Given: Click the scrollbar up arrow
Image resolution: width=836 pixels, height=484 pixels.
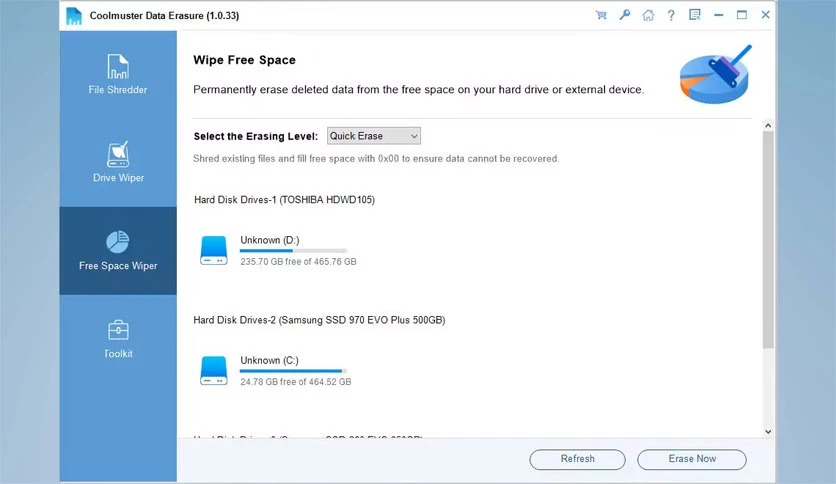Looking at the screenshot, I should click(x=768, y=126).
